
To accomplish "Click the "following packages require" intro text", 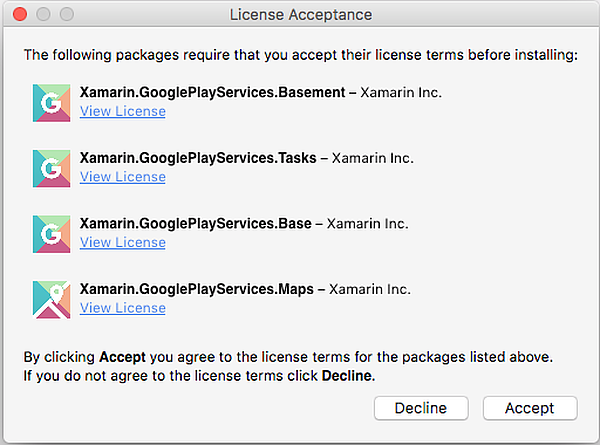I will coord(300,54).
